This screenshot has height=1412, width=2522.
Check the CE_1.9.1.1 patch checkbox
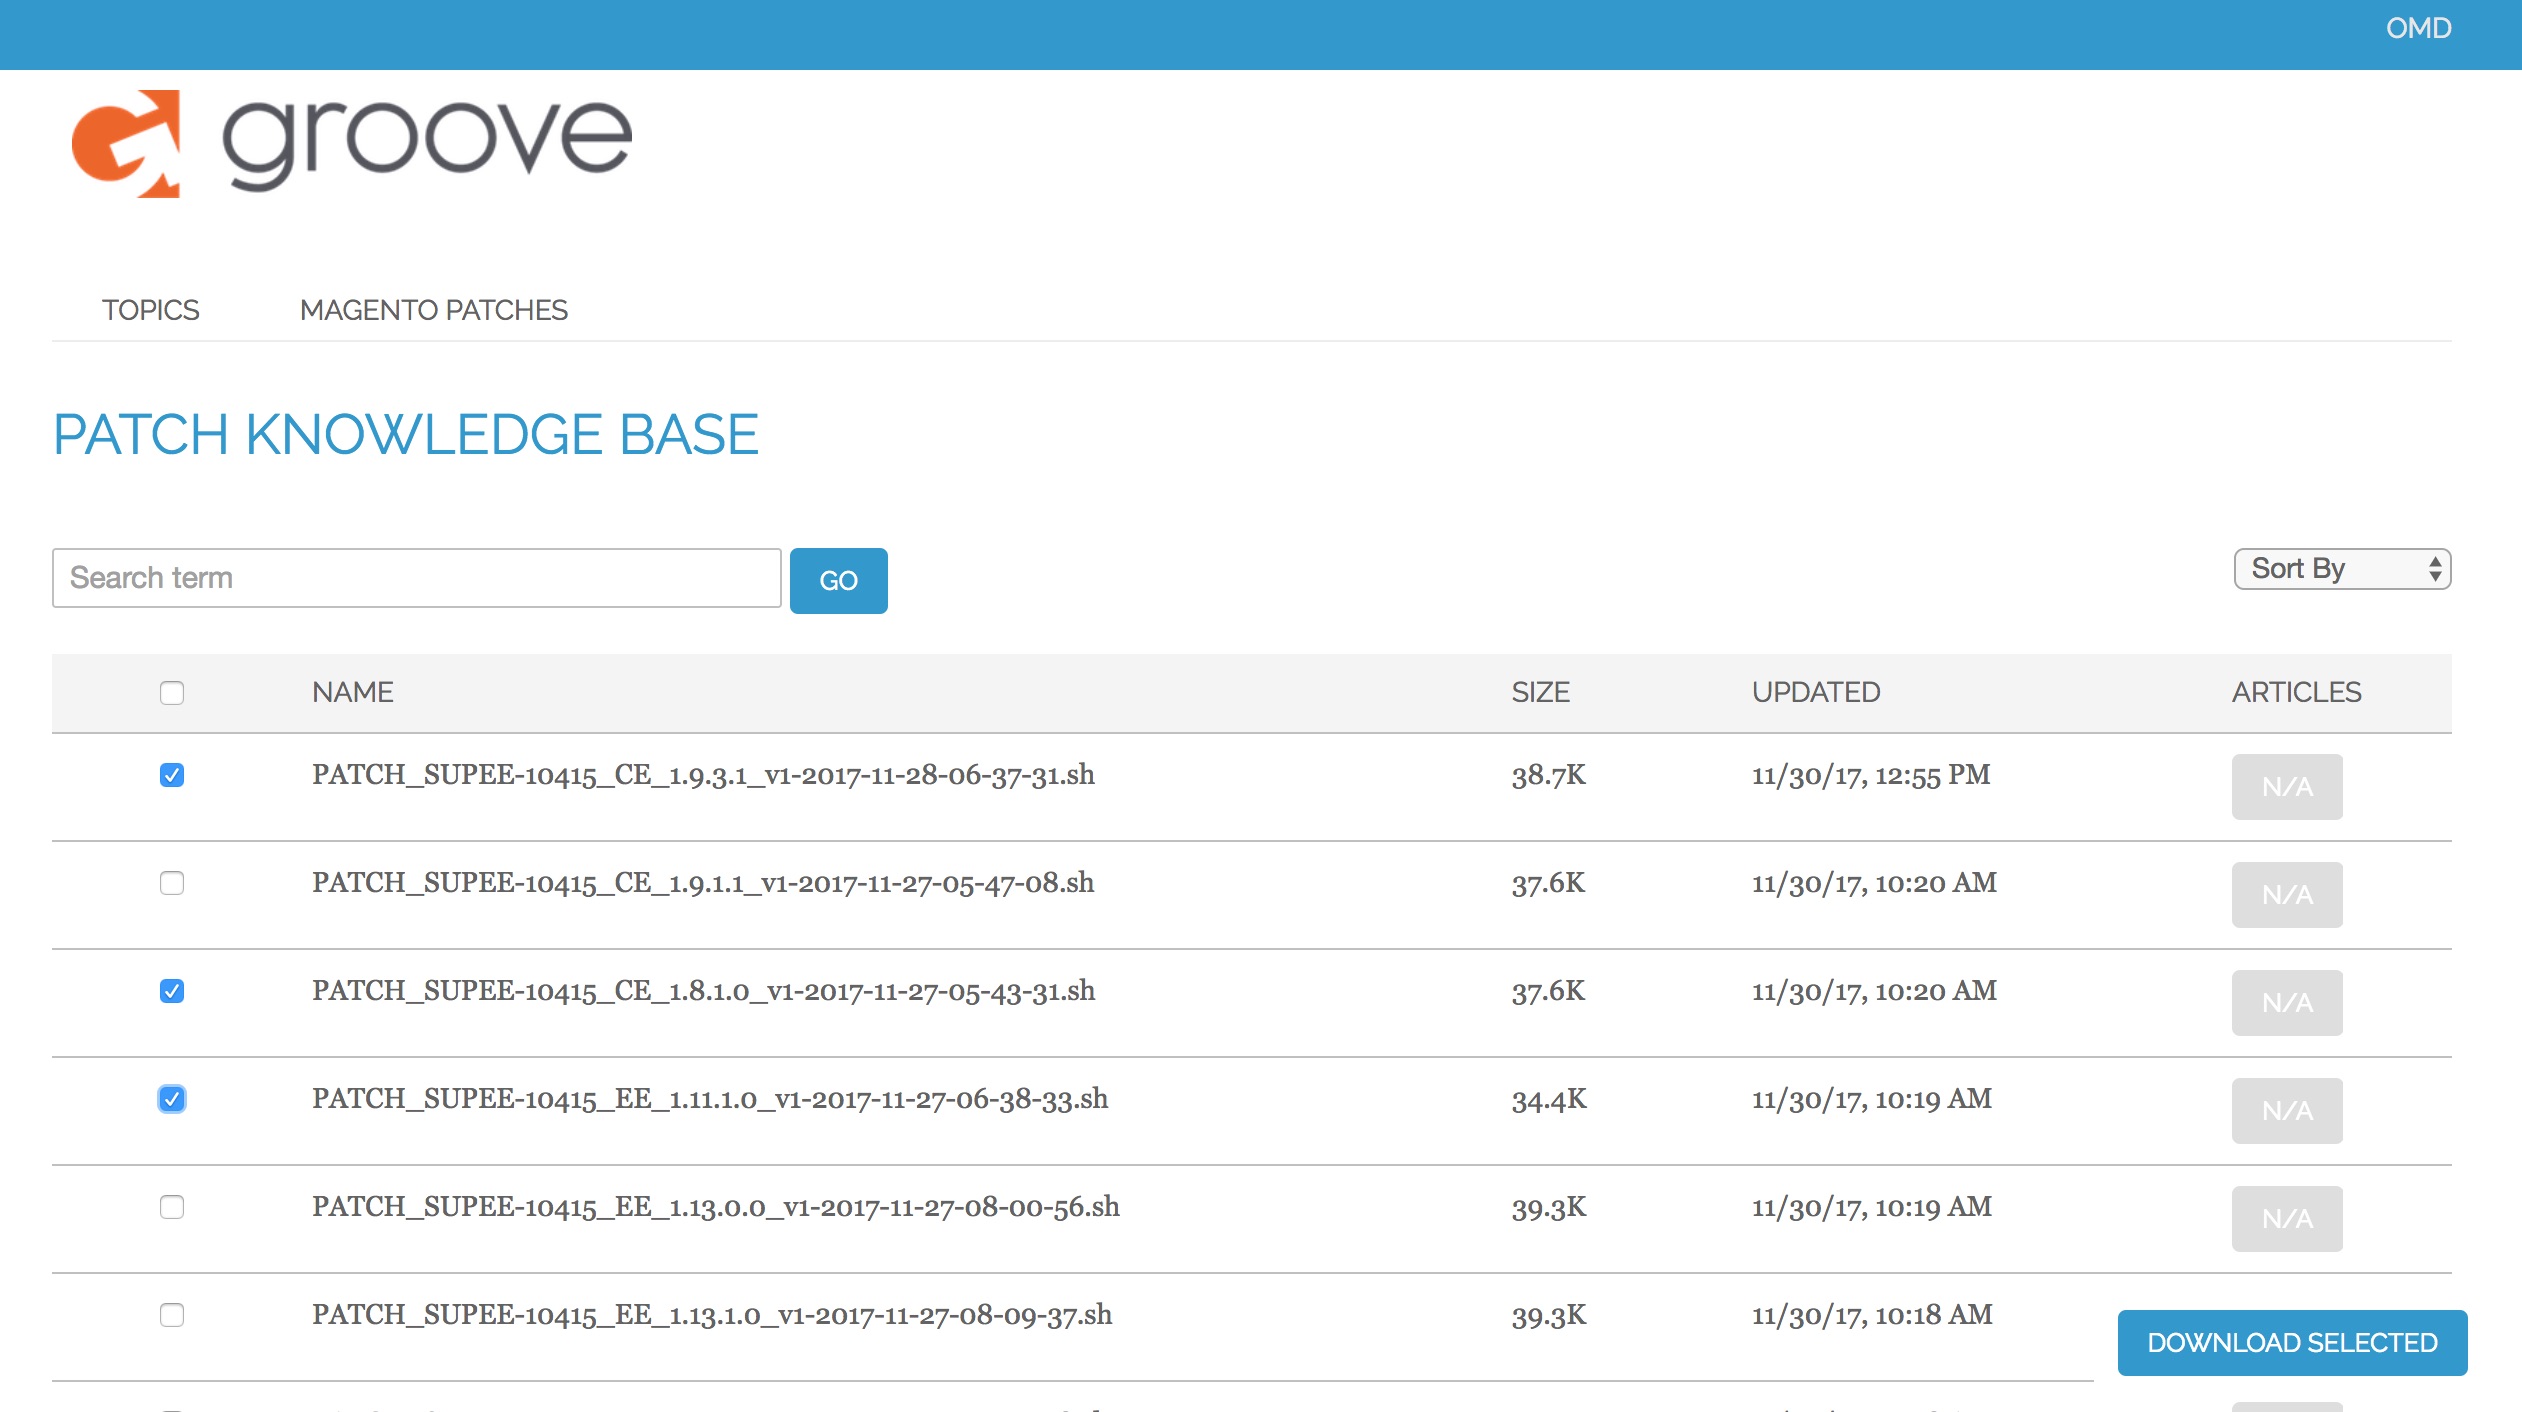pos(172,883)
